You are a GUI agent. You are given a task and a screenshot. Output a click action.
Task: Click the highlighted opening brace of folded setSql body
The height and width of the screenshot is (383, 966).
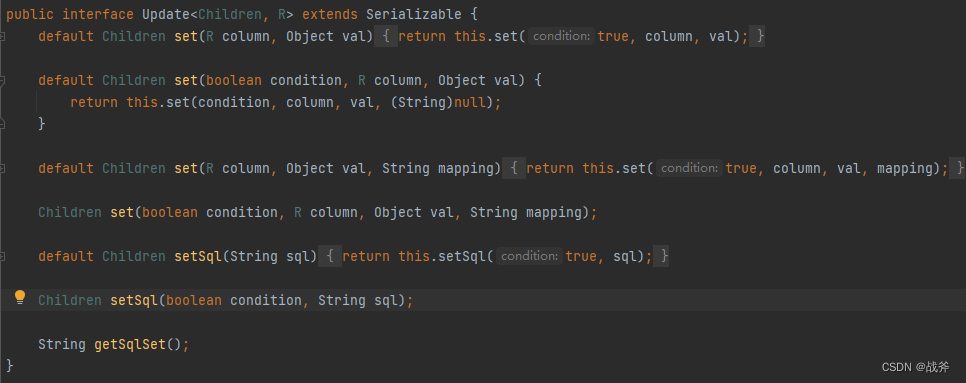pyautogui.click(x=330, y=256)
